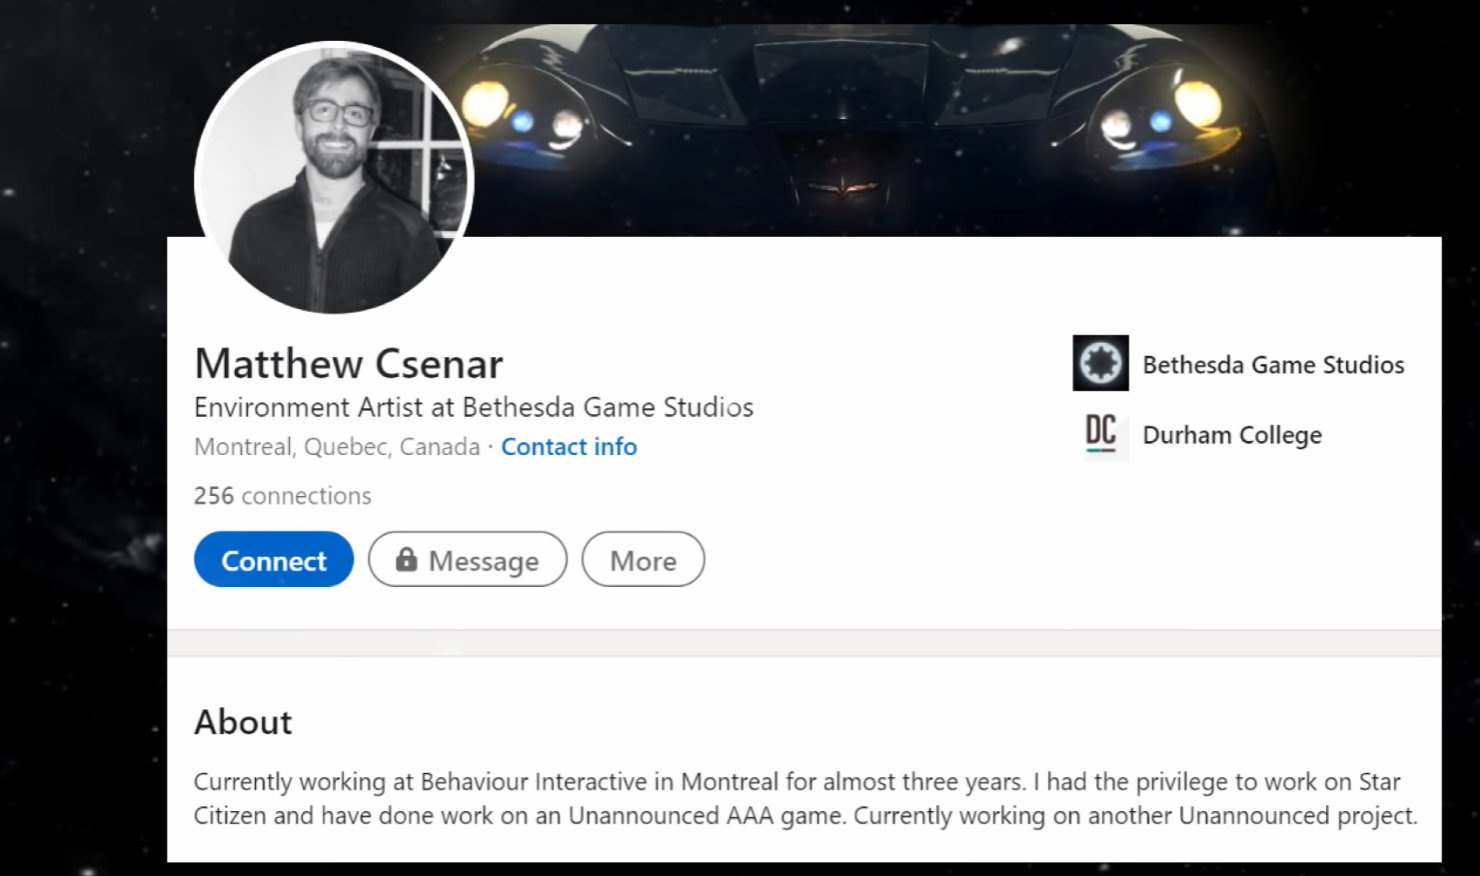Click the Montreal, Quebec, Canada location text
The height and width of the screenshot is (876, 1480).
pos(337,447)
